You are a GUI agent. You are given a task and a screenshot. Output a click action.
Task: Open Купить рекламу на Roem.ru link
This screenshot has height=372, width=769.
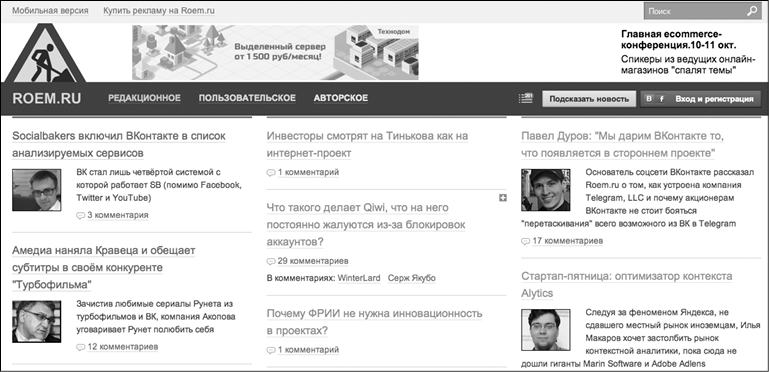click(159, 10)
